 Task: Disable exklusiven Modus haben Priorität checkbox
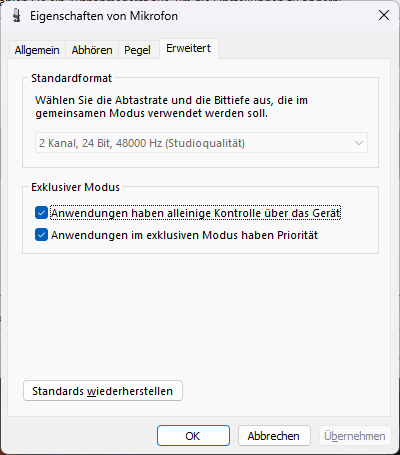(41, 235)
